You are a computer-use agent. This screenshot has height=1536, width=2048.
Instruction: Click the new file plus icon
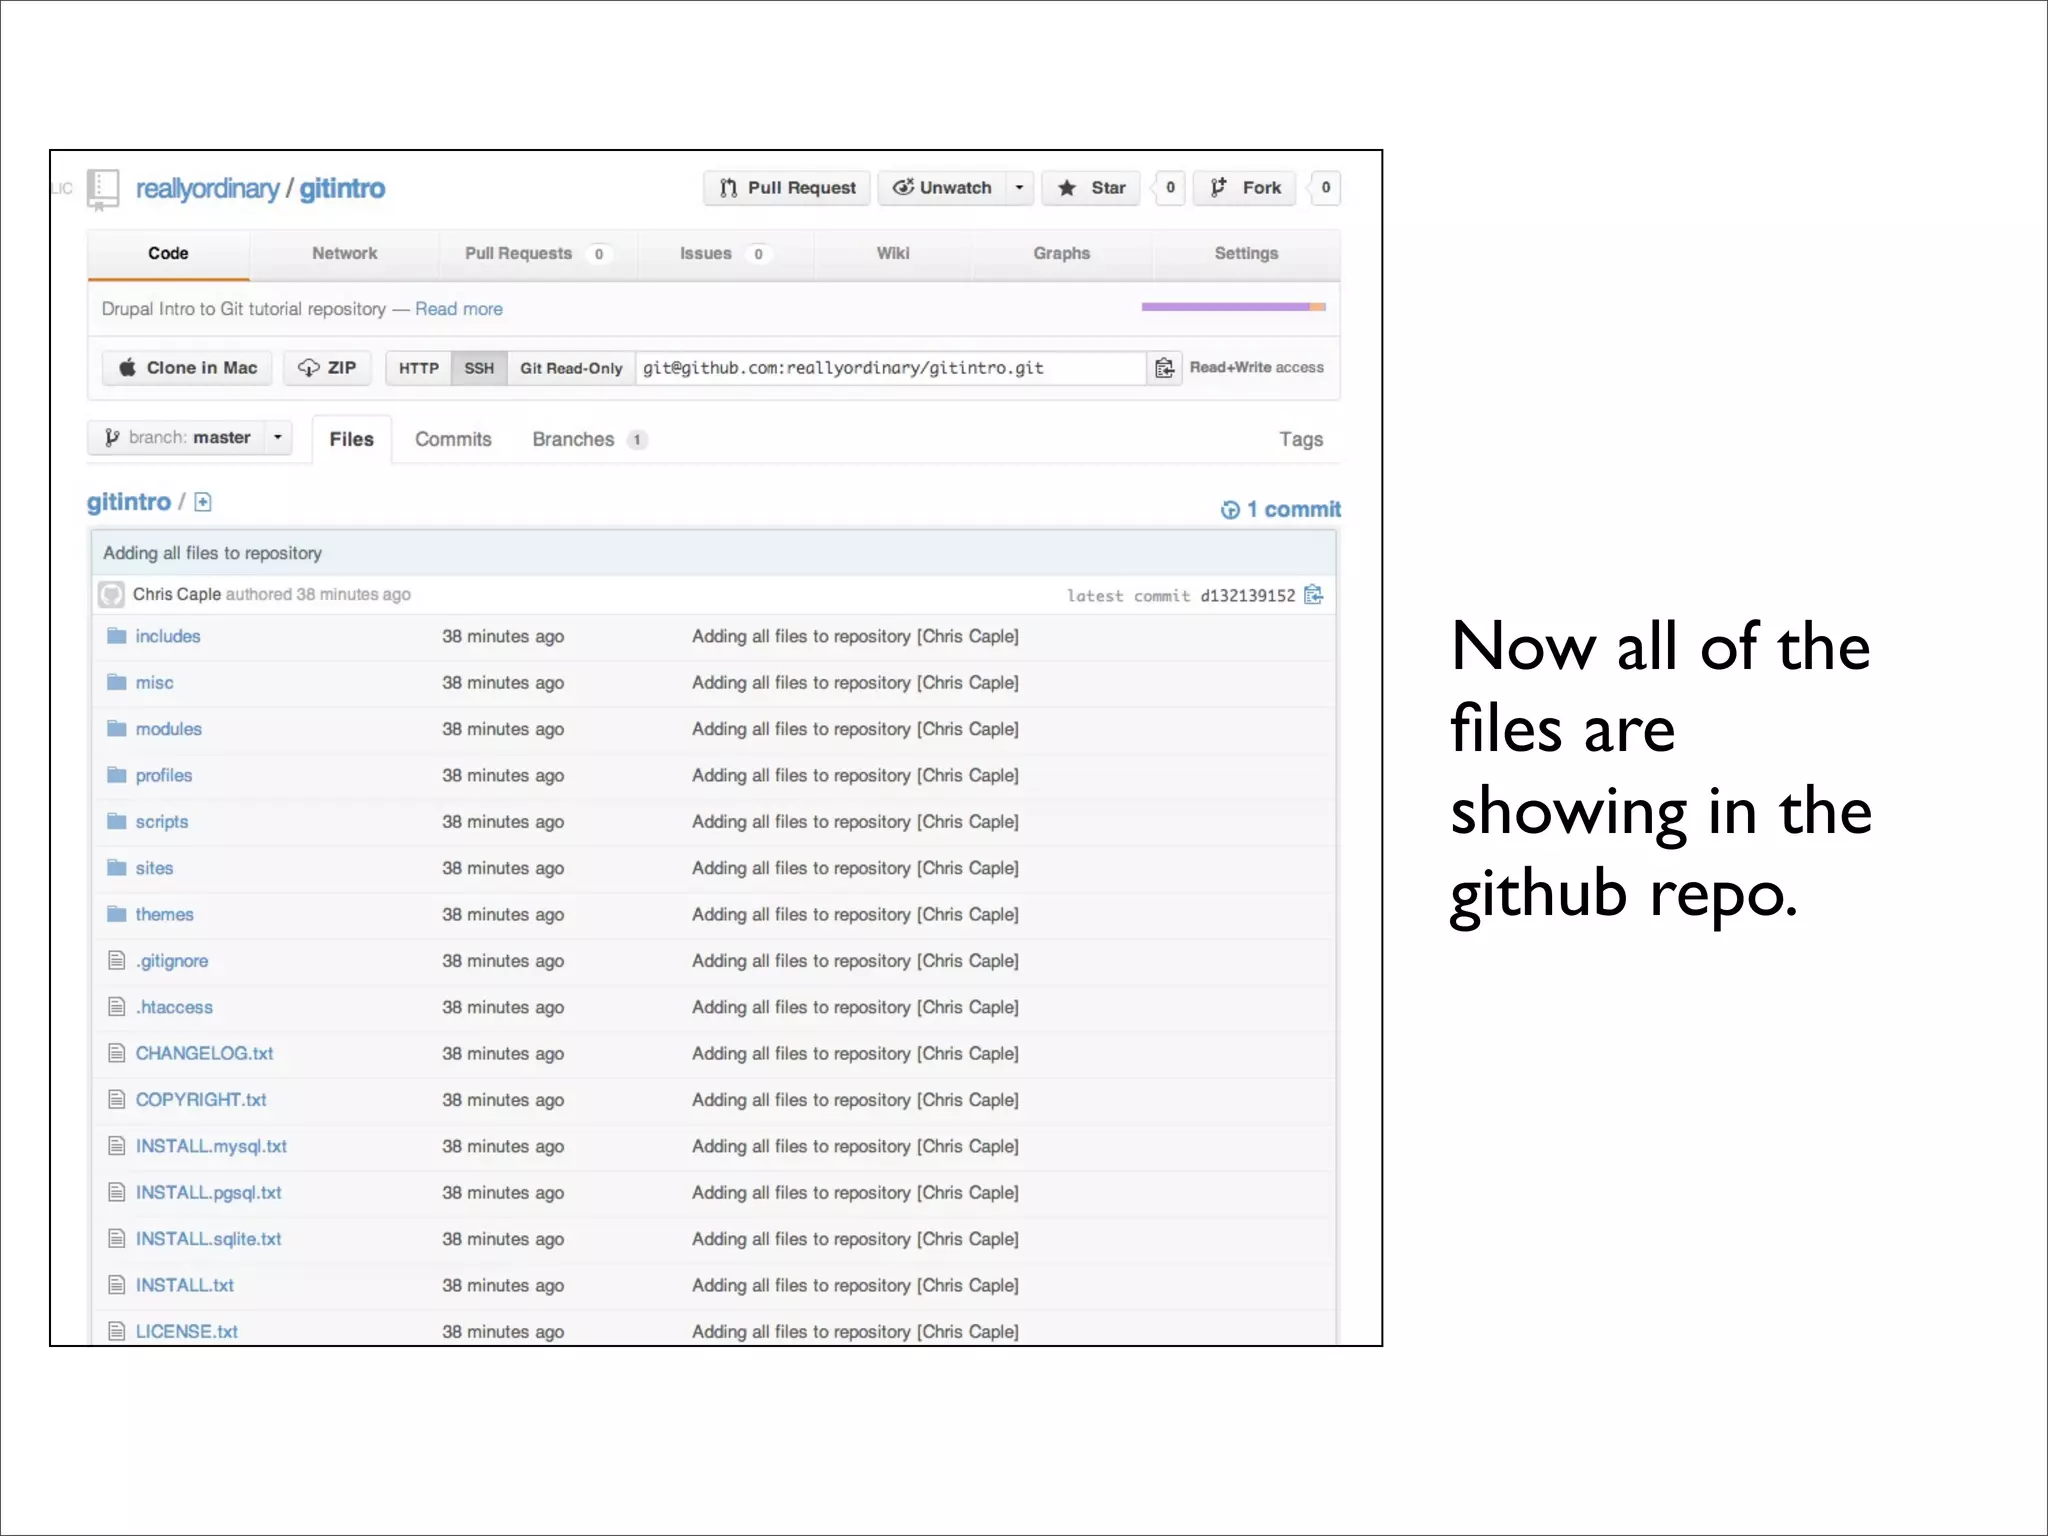tap(203, 502)
